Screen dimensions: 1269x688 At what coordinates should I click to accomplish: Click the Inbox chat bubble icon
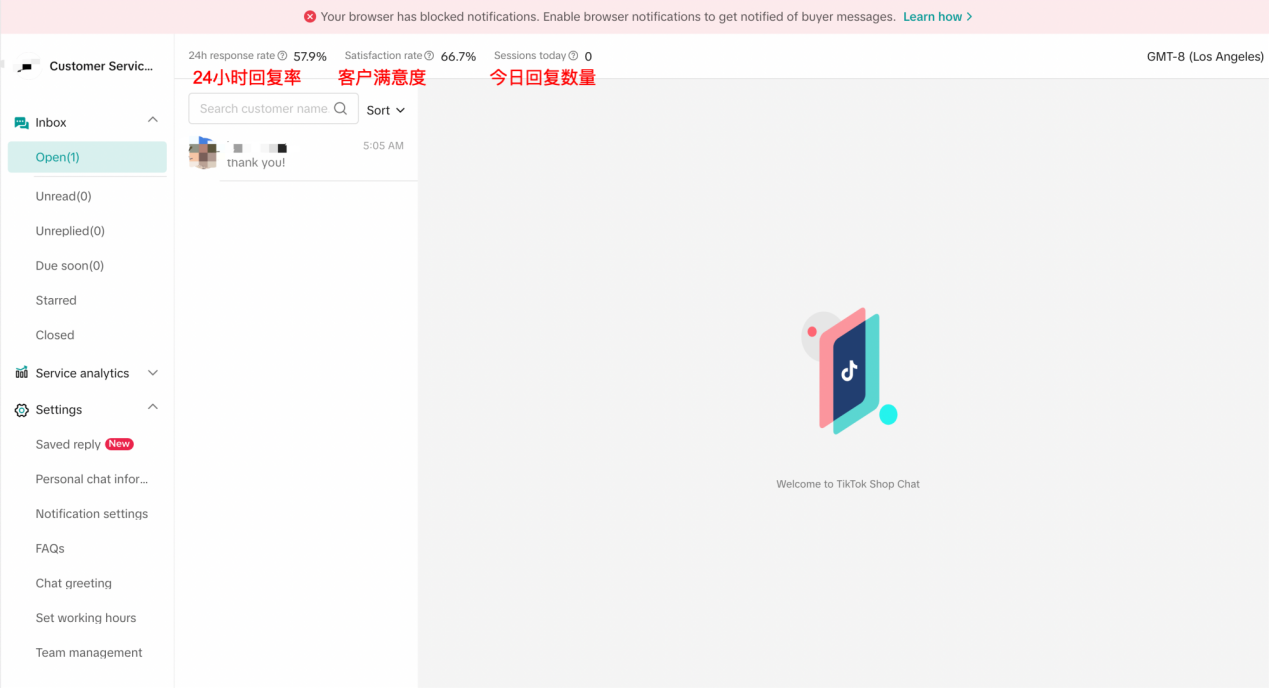click(x=21, y=123)
